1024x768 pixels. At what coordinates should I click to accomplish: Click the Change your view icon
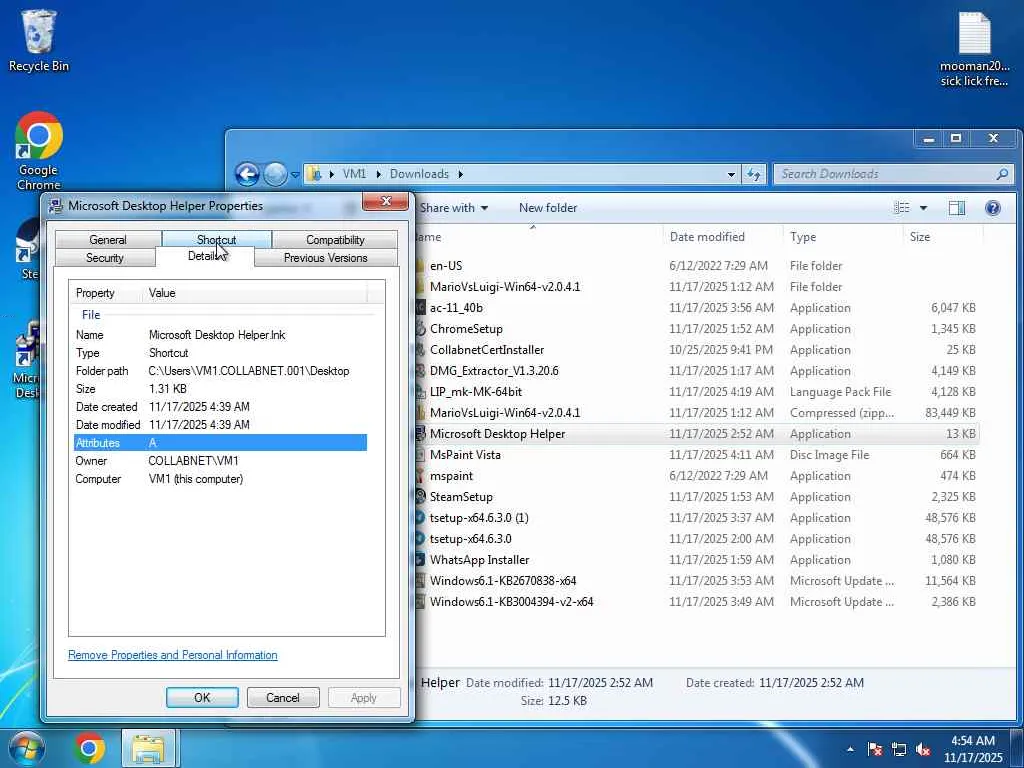(x=902, y=208)
